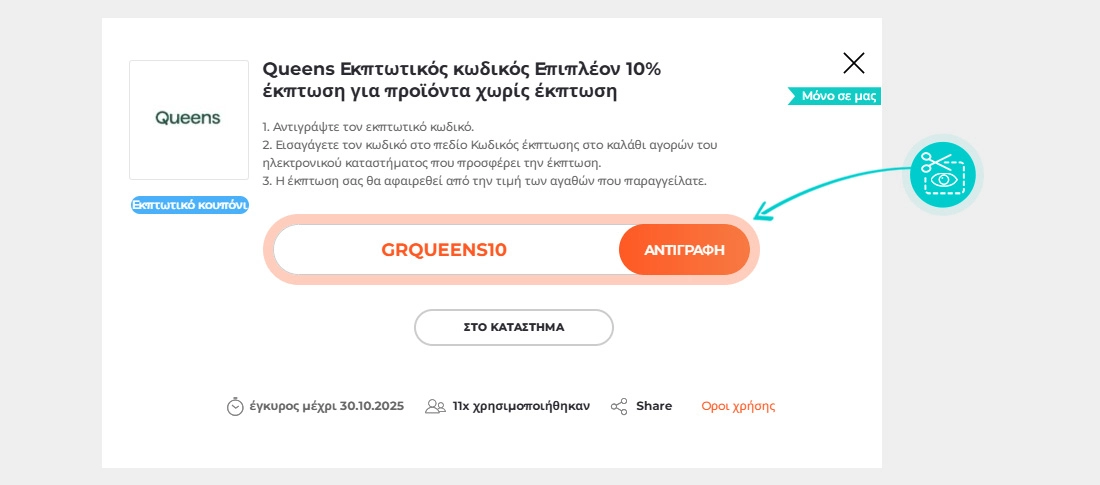Select the GRQUEENS10 coupon code field

click(x=444, y=250)
